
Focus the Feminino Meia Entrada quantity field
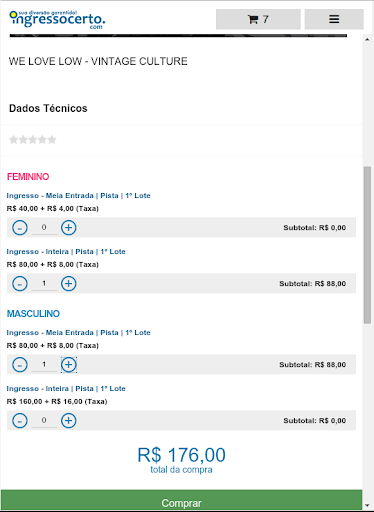44,228
